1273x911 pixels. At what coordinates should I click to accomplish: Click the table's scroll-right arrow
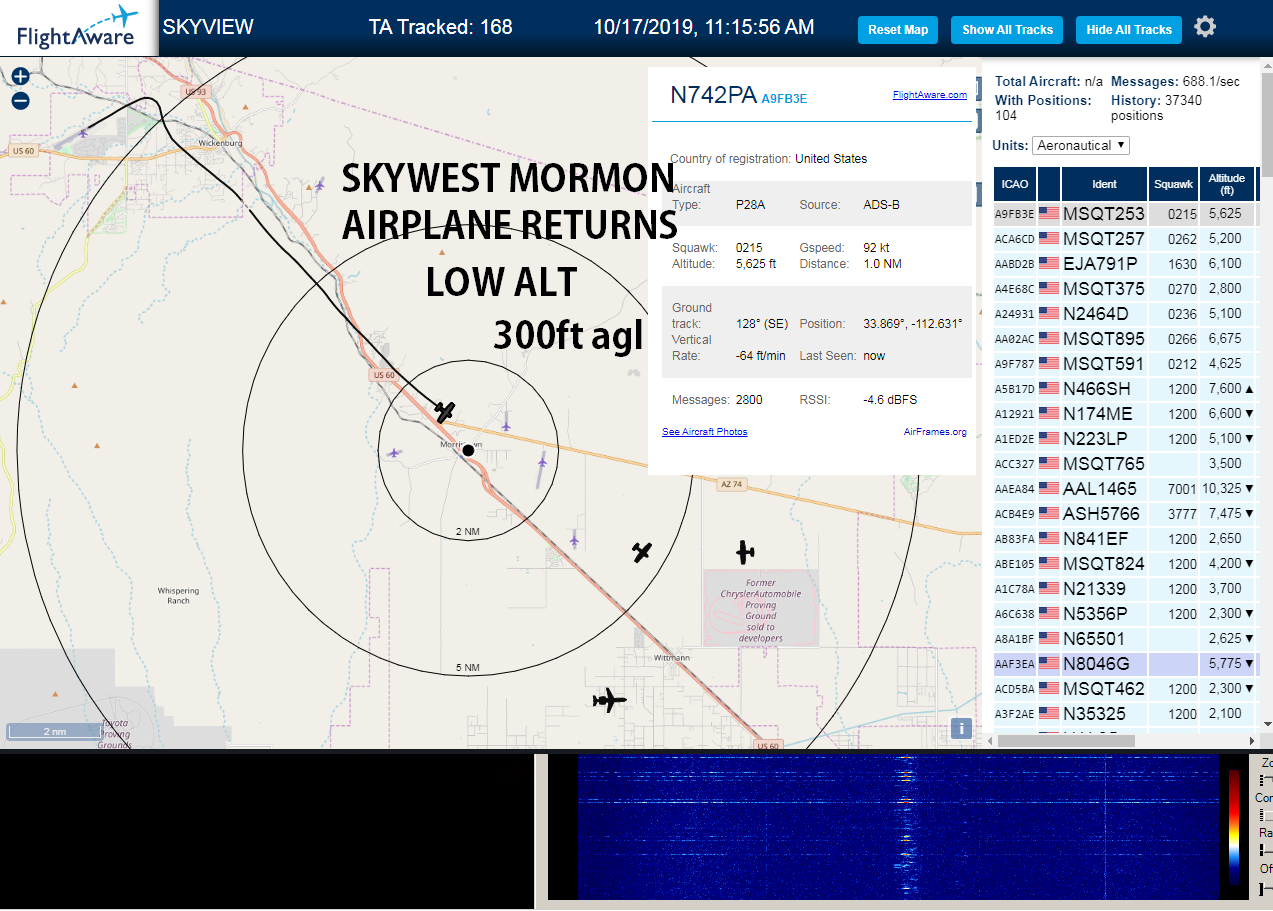pyautogui.click(x=1251, y=741)
